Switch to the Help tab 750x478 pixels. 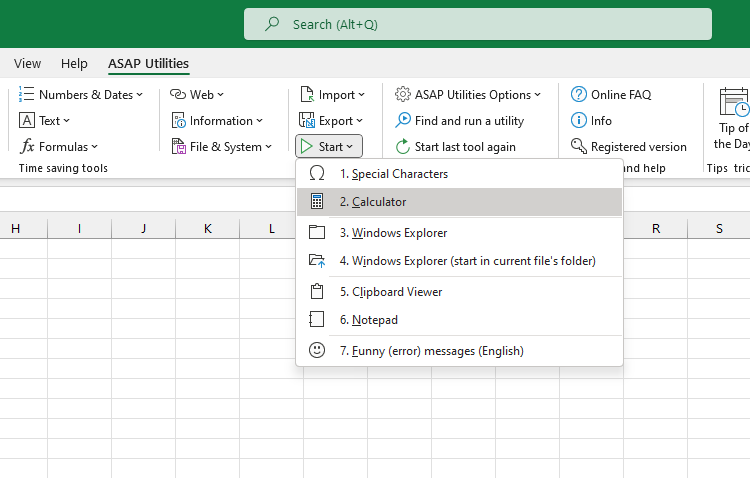[74, 63]
